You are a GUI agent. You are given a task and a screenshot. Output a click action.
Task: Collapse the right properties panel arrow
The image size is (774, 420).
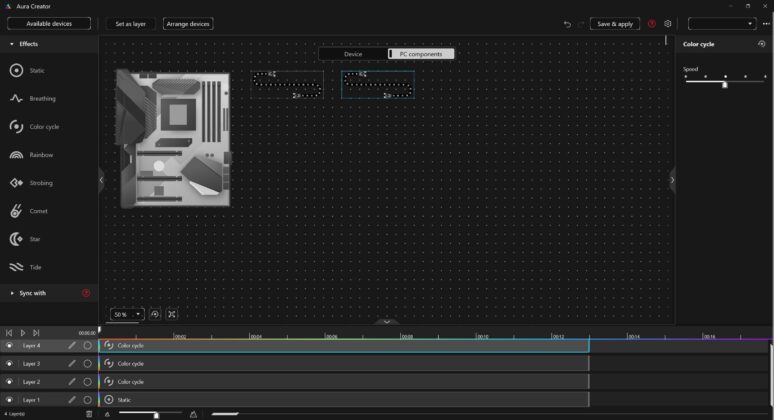[x=672, y=180]
